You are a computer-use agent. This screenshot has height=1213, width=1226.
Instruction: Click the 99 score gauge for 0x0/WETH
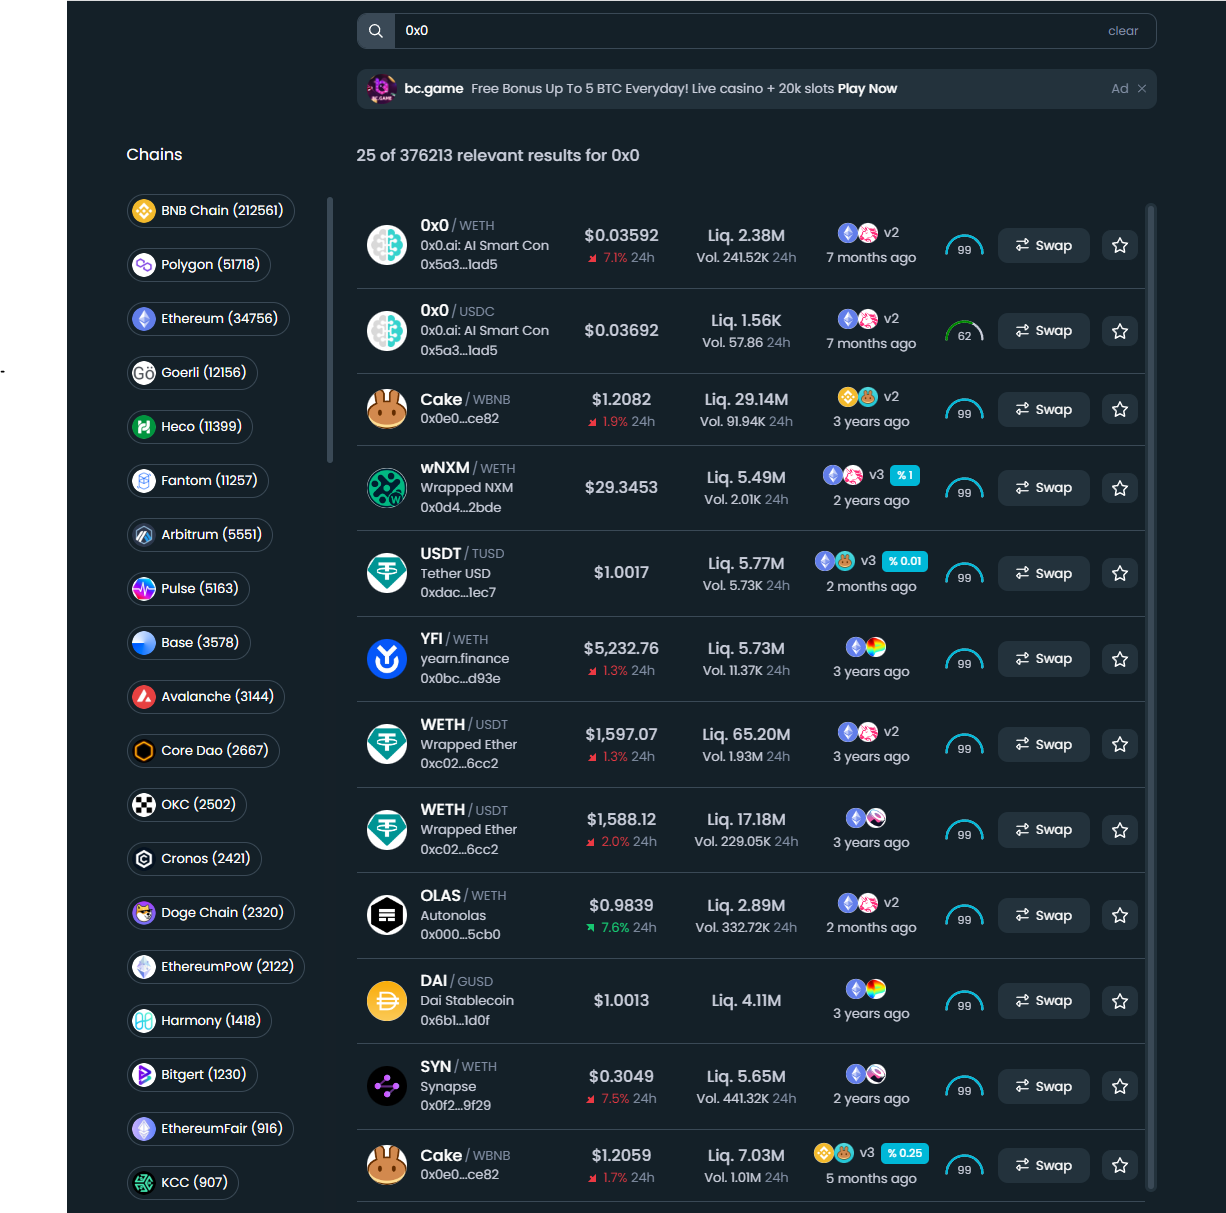(964, 246)
